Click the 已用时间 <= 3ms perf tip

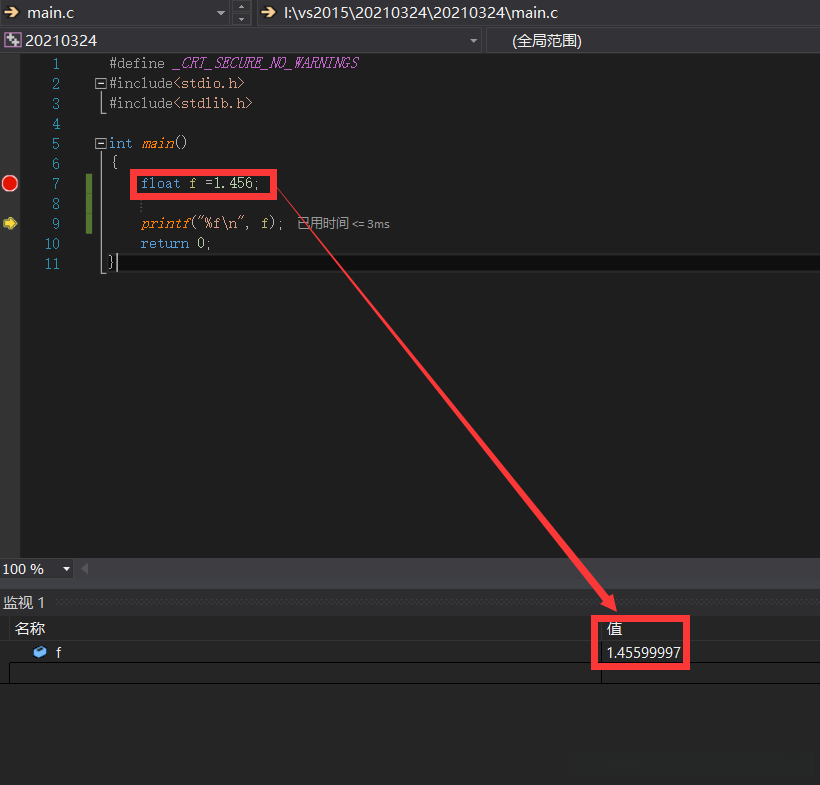pos(344,224)
